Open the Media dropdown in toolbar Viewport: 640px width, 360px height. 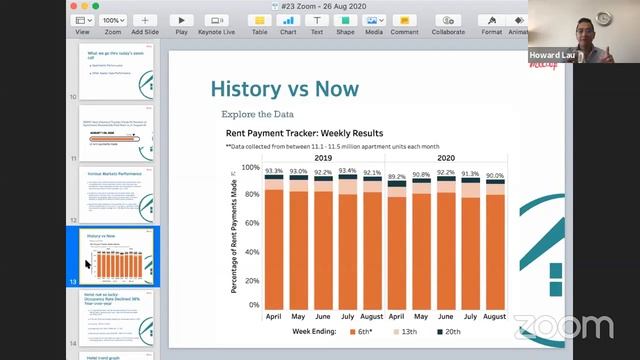point(374,20)
